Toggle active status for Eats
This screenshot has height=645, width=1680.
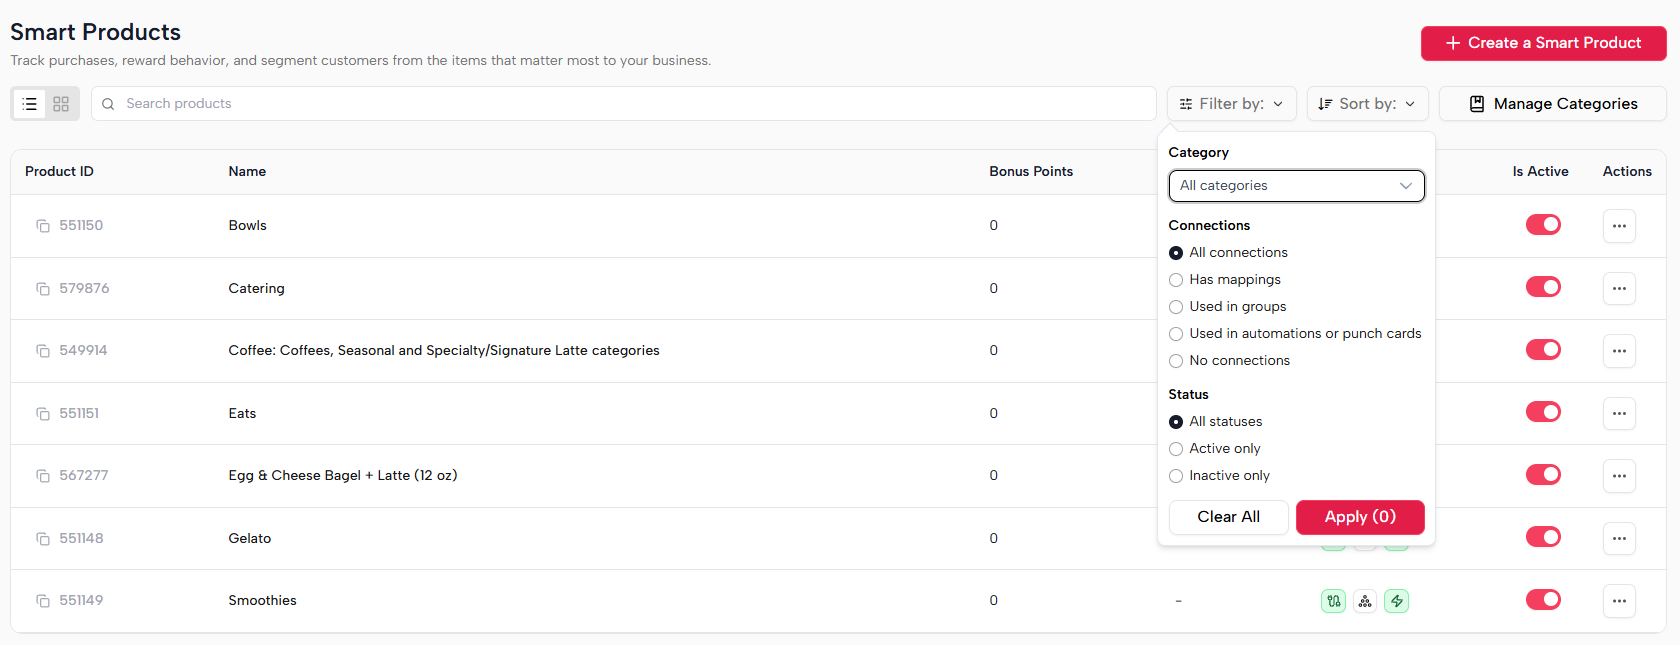[x=1543, y=412]
